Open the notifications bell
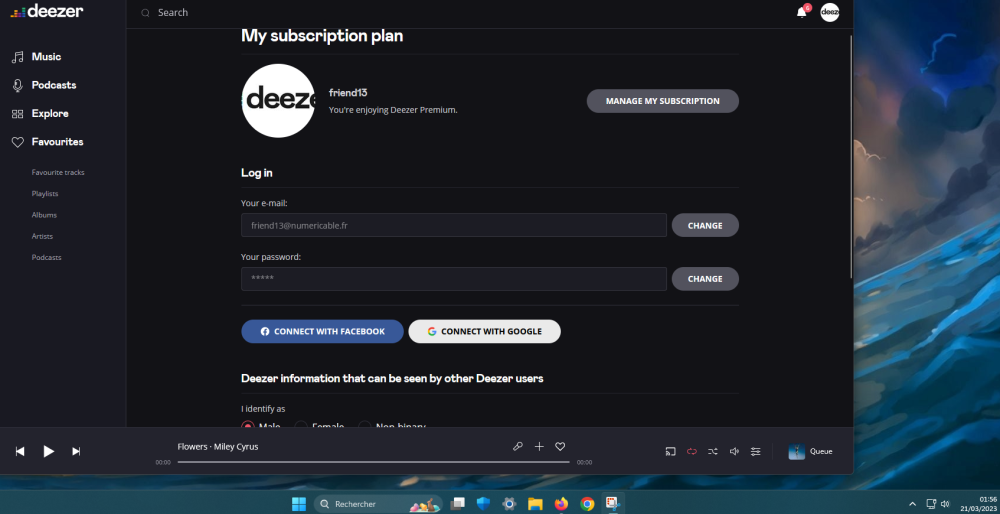The width and height of the screenshot is (1000, 514). 801,12
